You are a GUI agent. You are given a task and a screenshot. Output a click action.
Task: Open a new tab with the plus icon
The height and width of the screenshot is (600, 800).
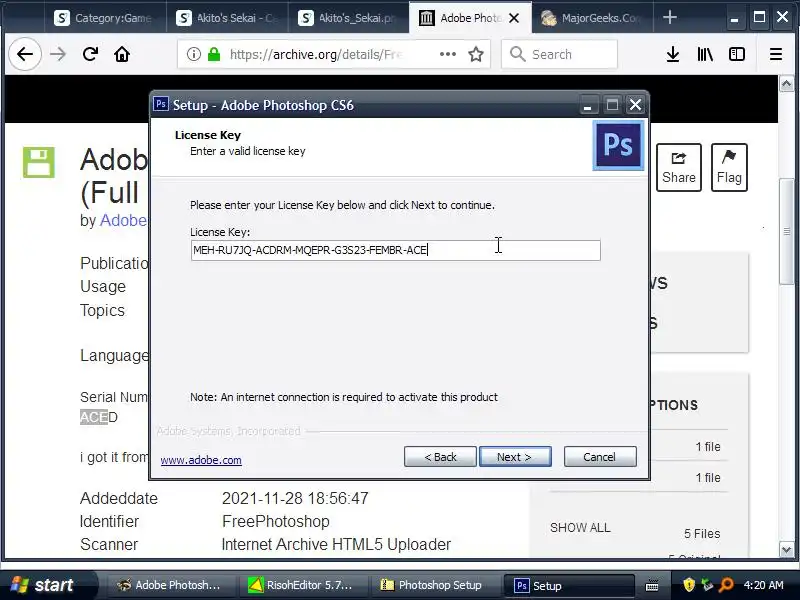point(669,18)
